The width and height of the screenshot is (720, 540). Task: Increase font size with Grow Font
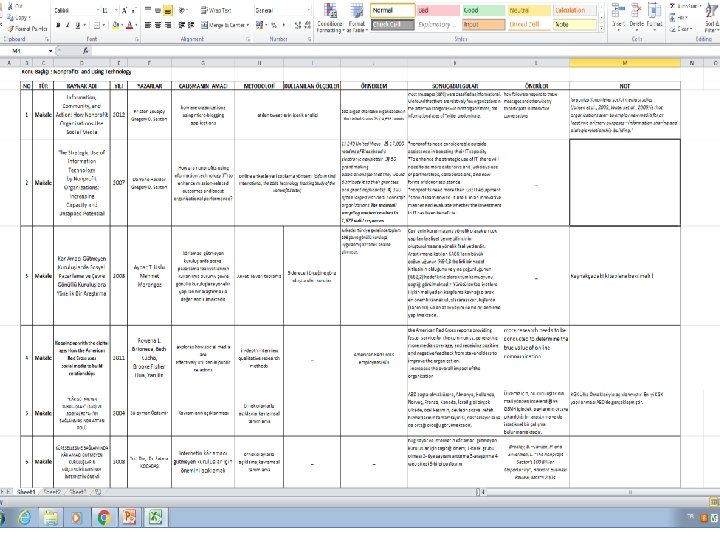coord(124,10)
